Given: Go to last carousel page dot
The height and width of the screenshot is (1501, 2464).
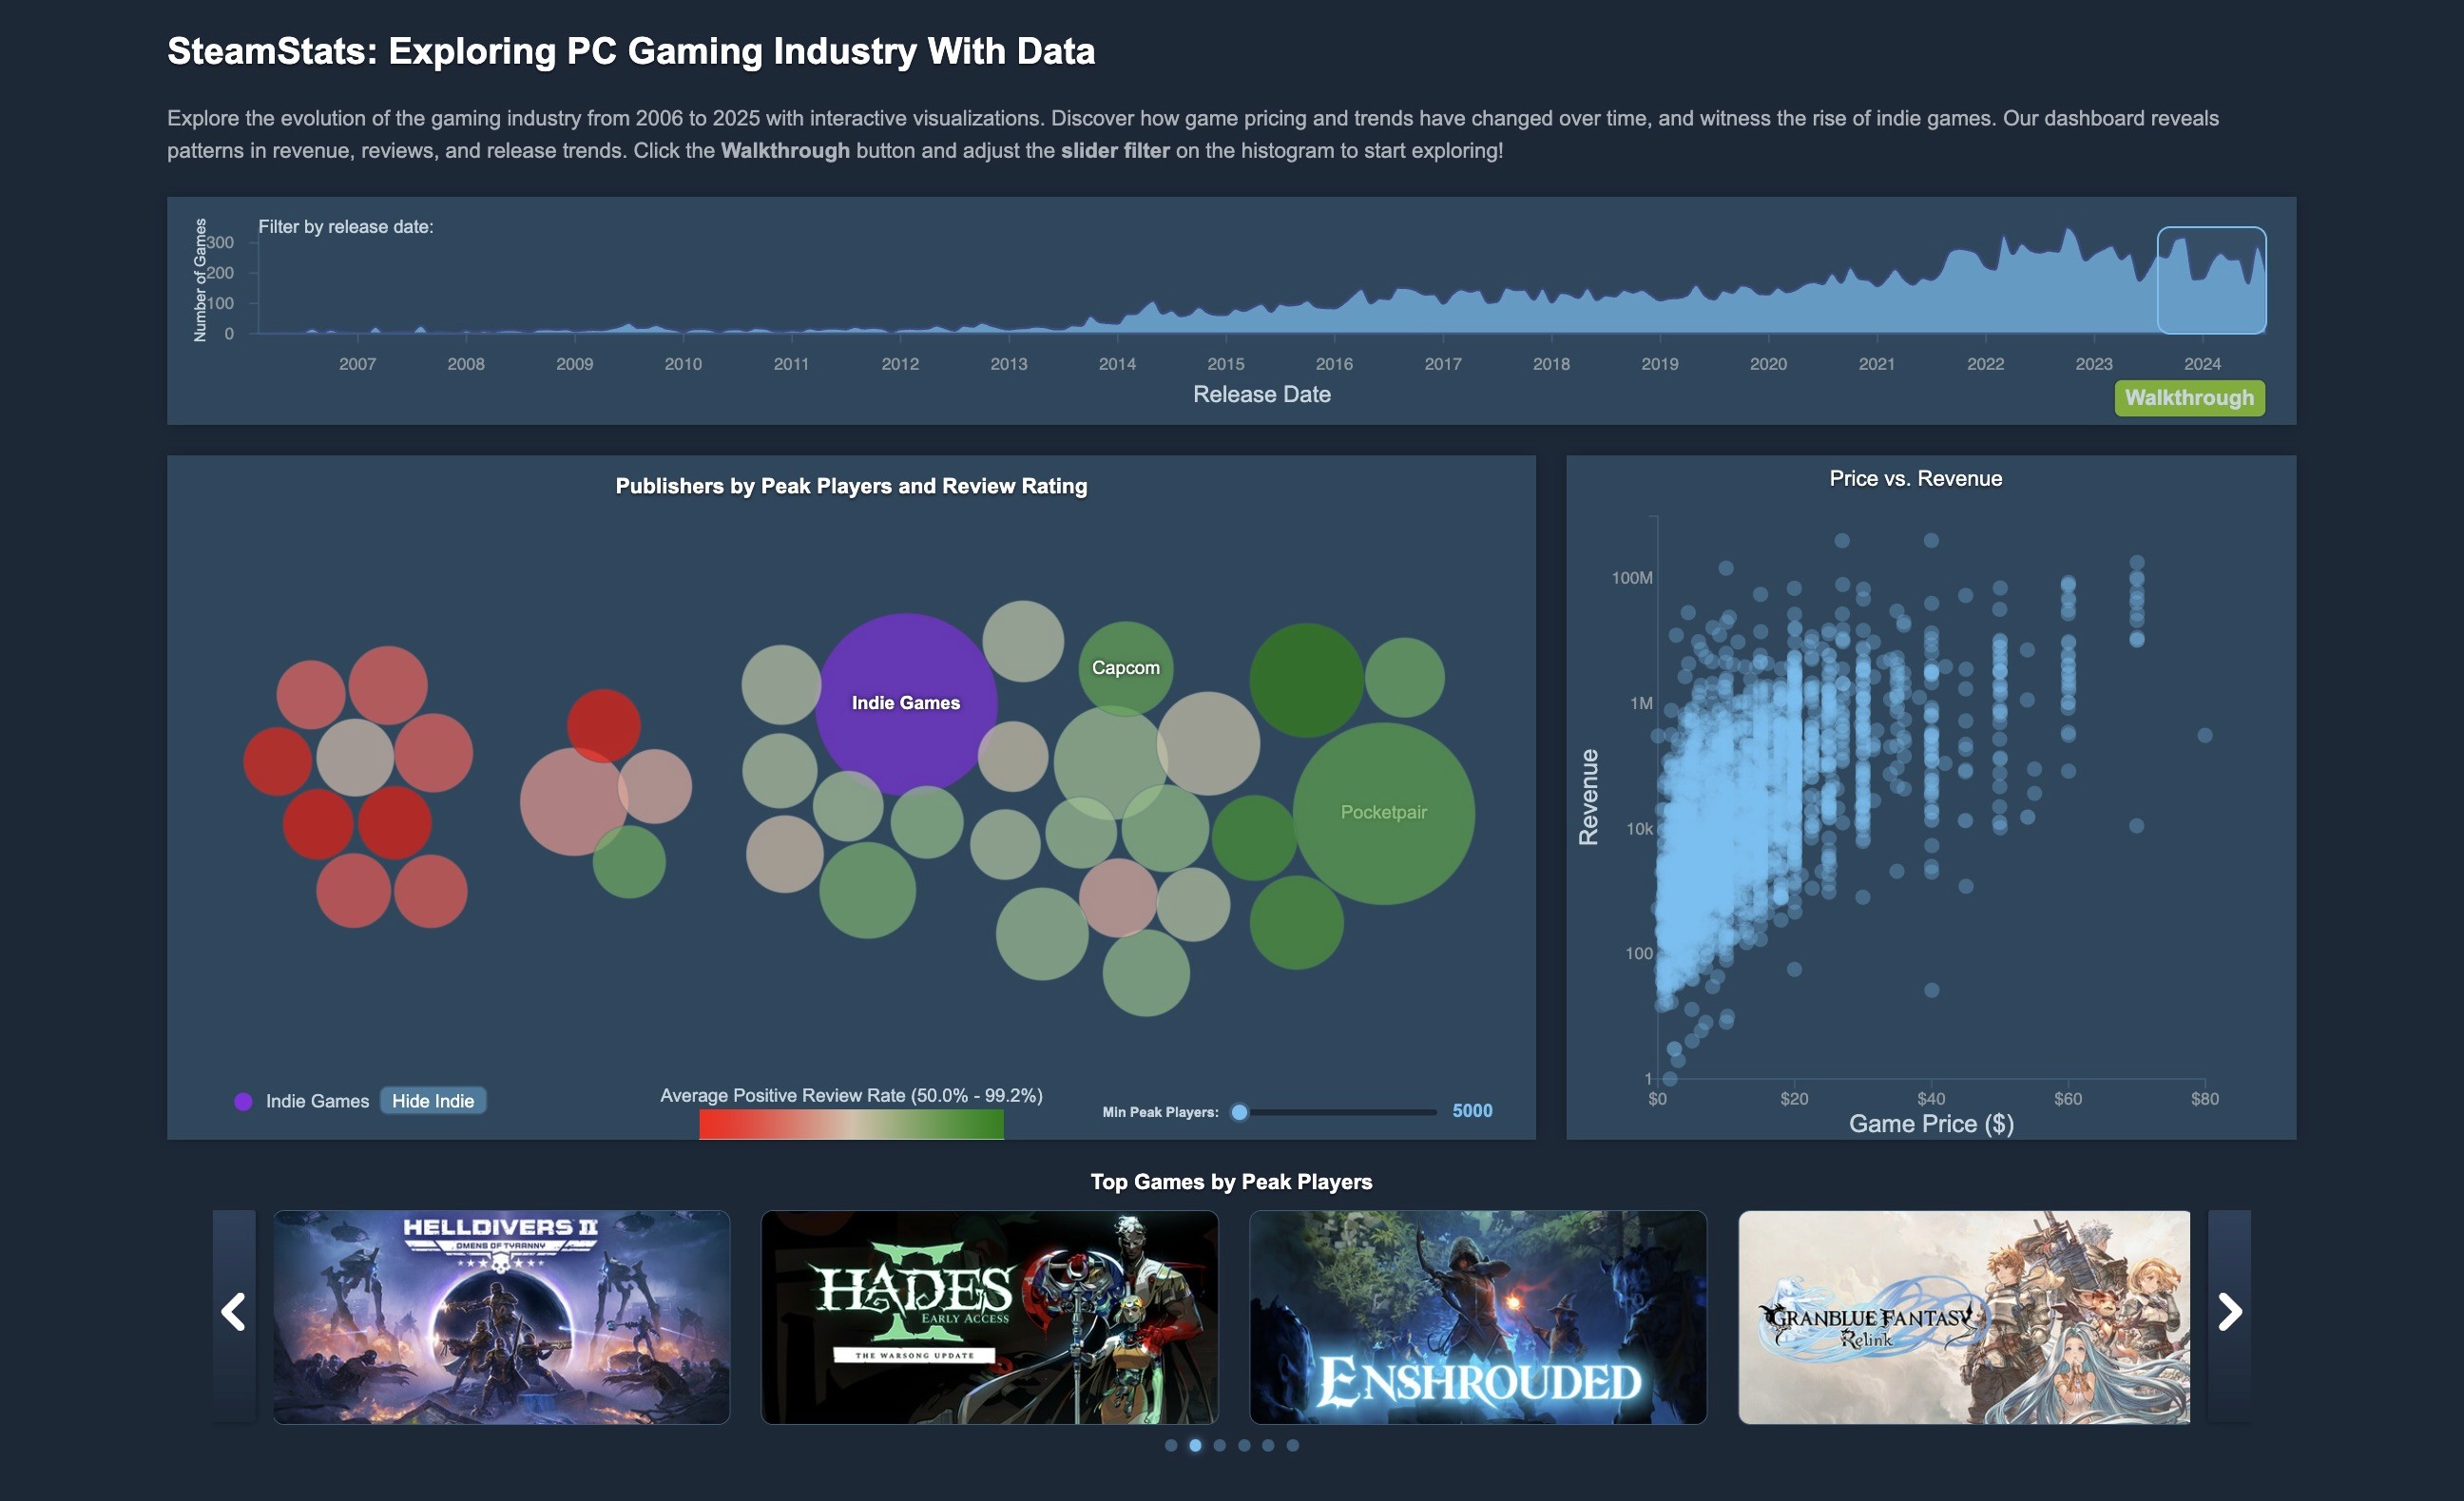Looking at the screenshot, I should coord(1293,1445).
